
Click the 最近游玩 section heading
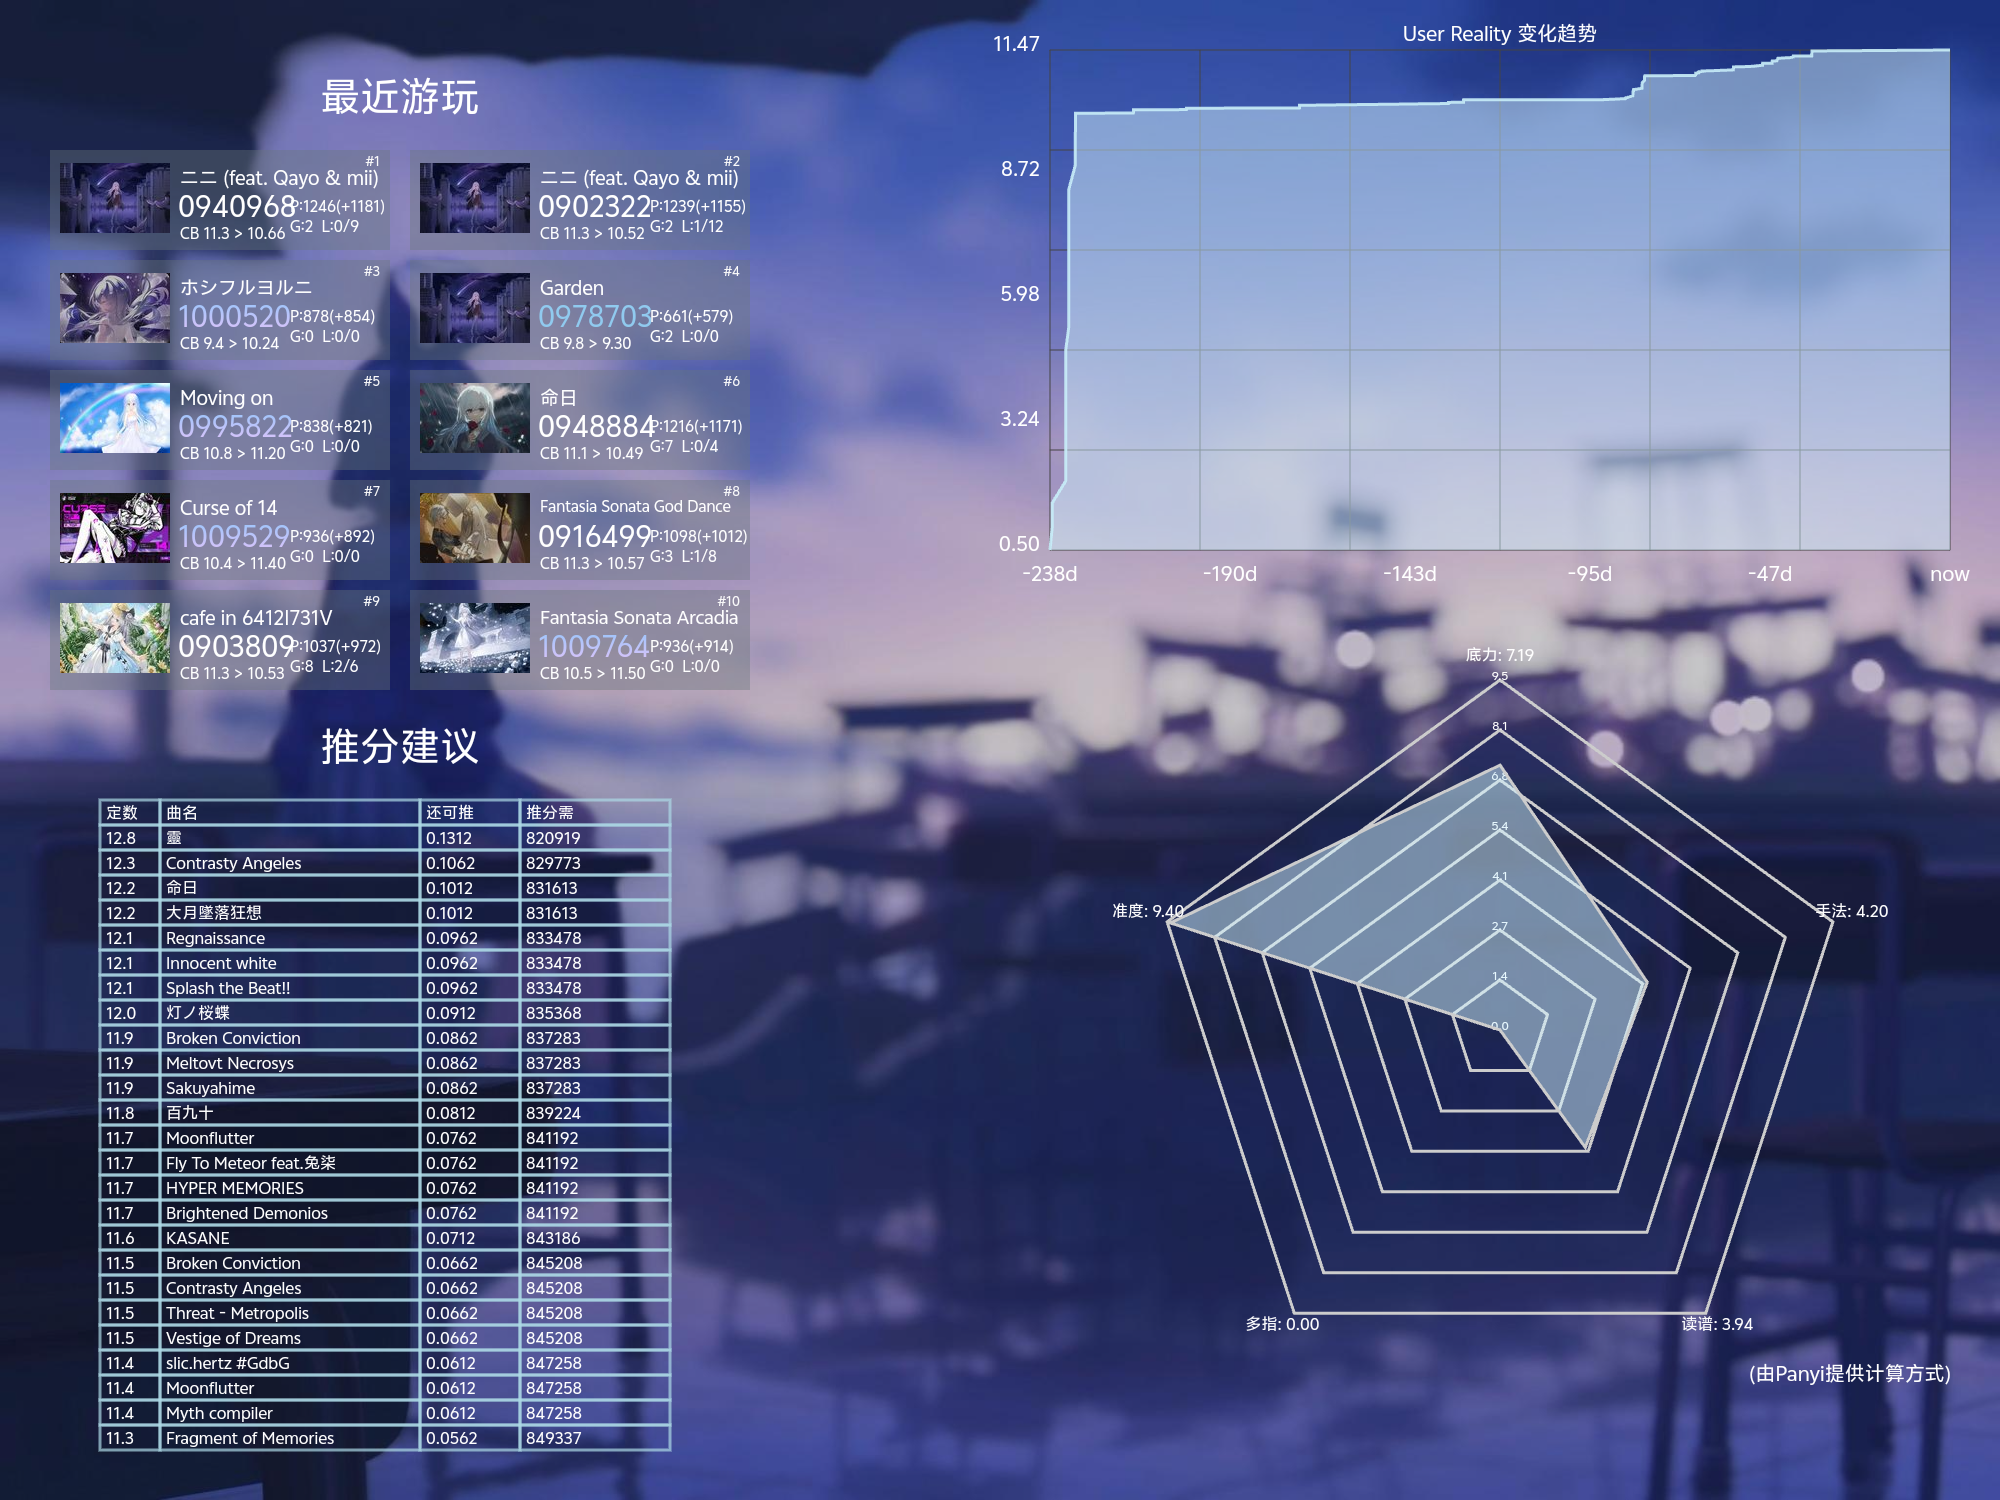click(x=399, y=98)
